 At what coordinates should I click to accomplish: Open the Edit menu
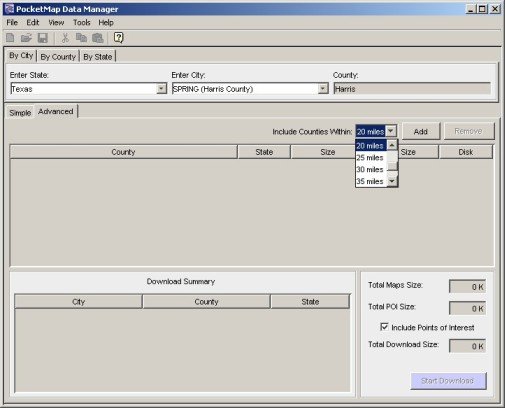click(33, 22)
